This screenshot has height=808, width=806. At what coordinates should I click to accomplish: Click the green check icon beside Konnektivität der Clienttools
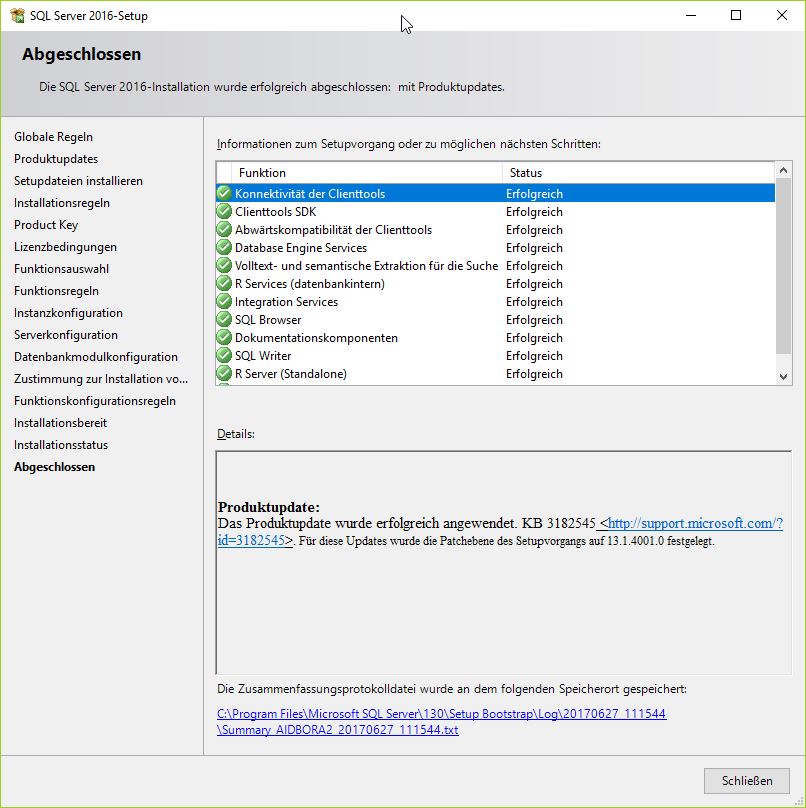[224, 193]
